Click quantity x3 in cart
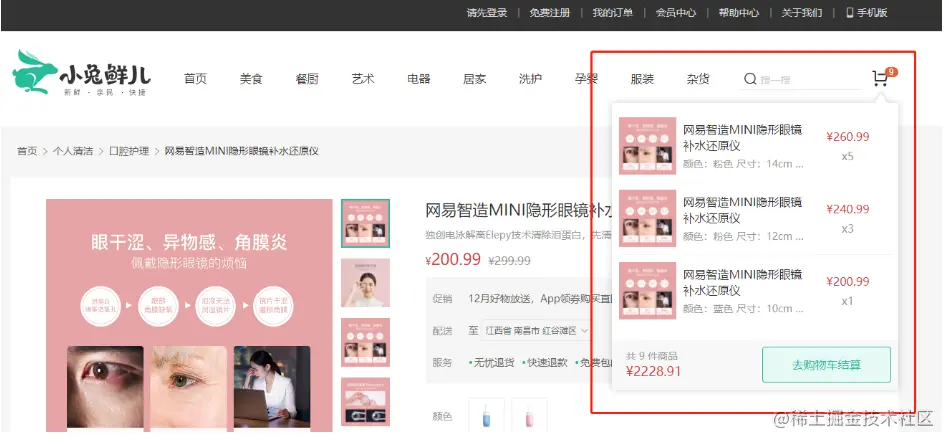Viewport: 949px width, 444px height. pyautogui.click(x=847, y=229)
